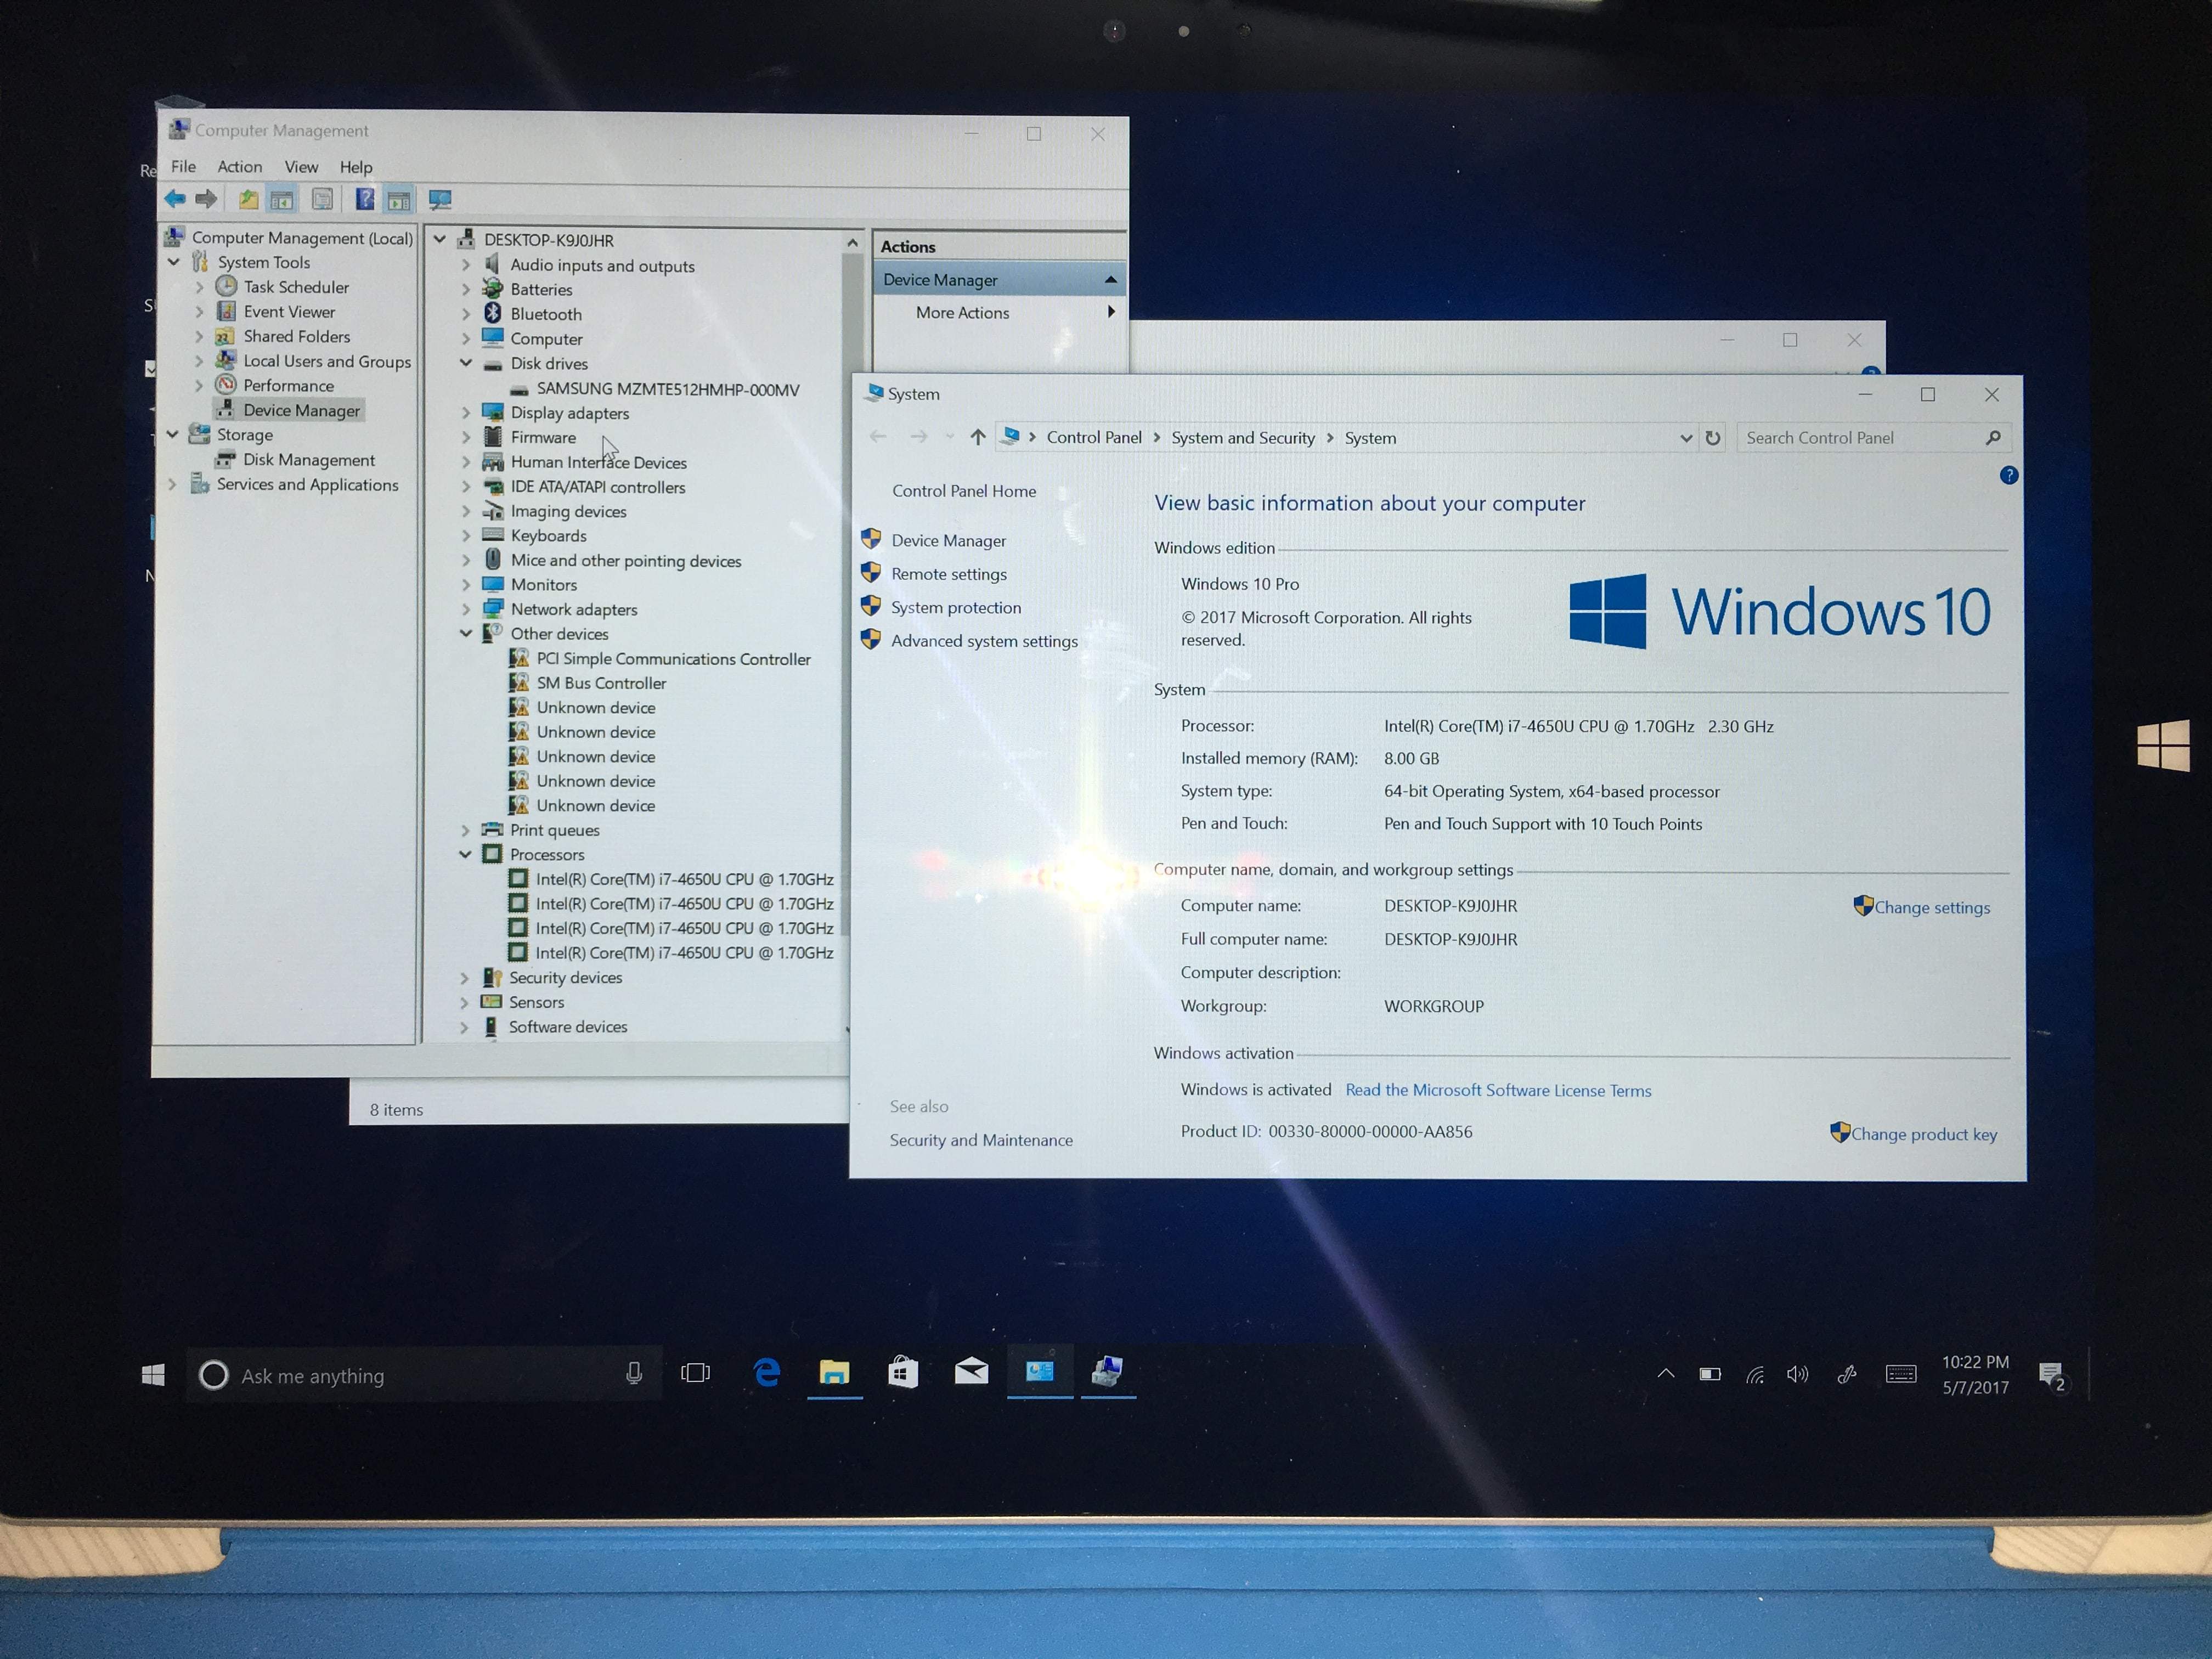Expand the Network adapters category
This screenshot has width=2212, height=1659.
coord(466,609)
